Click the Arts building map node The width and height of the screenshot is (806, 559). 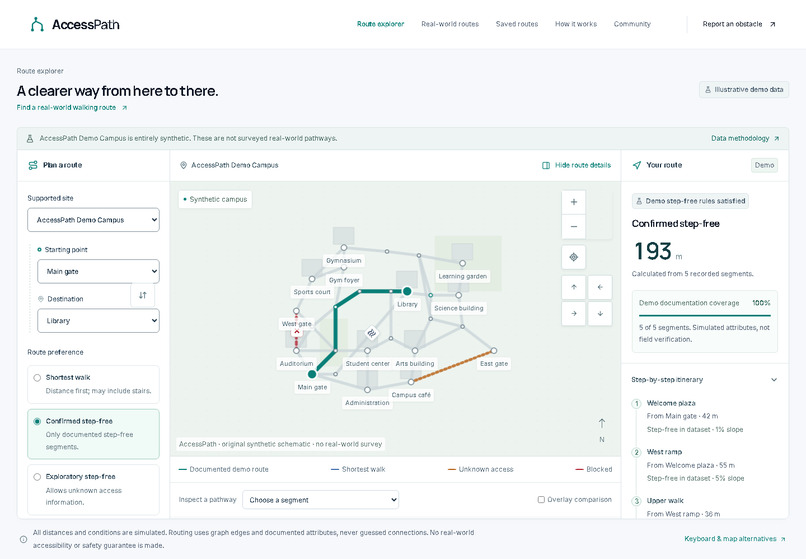coord(415,351)
